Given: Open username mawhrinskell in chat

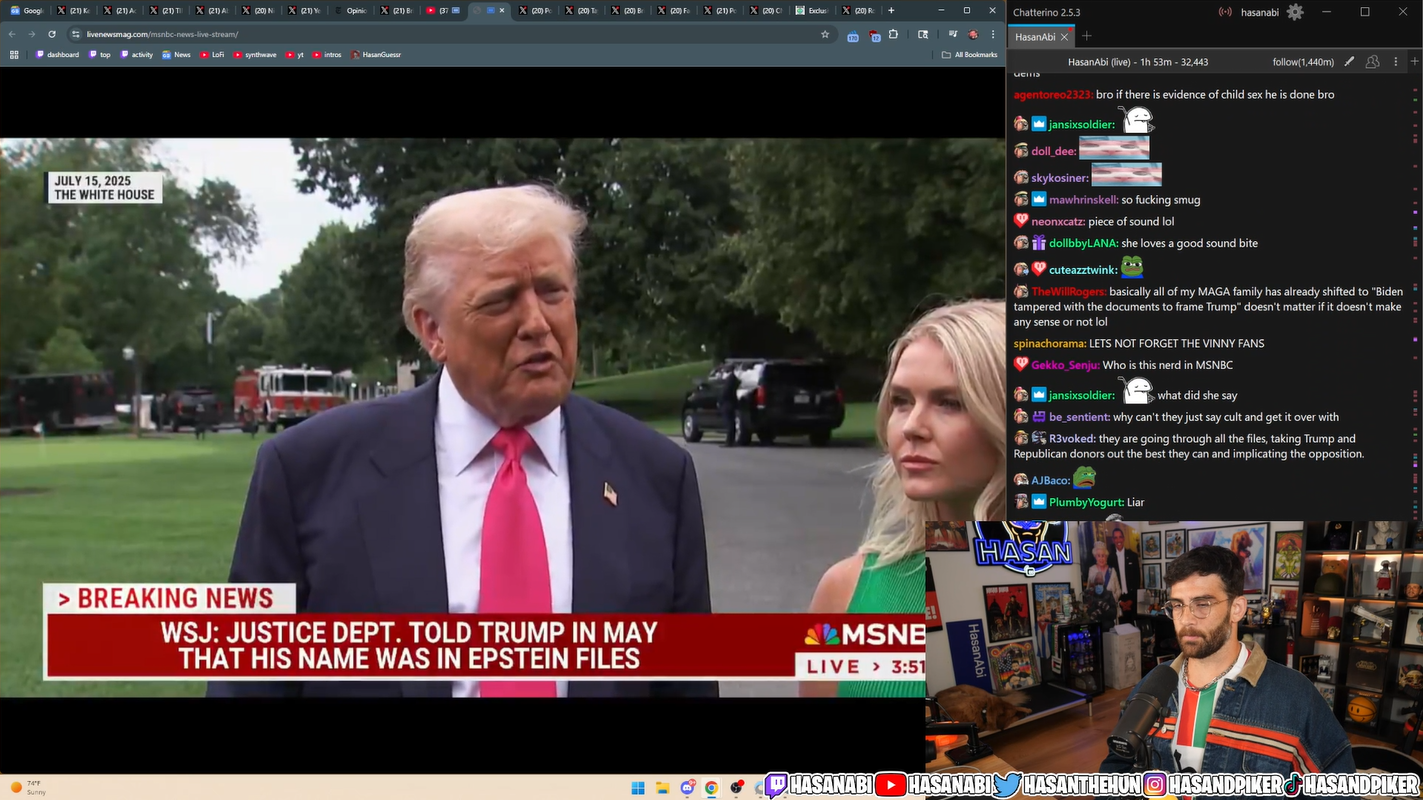Looking at the screenshot, I should [1083, 200].
